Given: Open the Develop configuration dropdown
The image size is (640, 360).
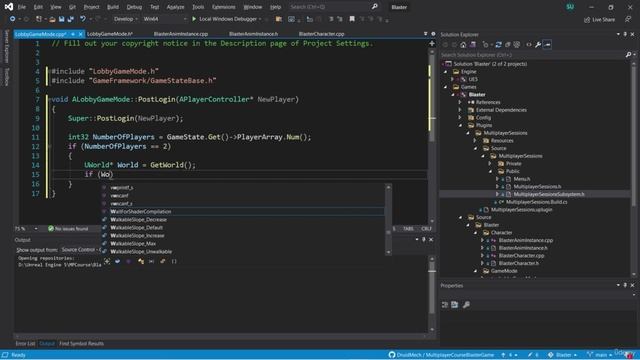Looking at the screenshot, I should click(x=125, y=19).
